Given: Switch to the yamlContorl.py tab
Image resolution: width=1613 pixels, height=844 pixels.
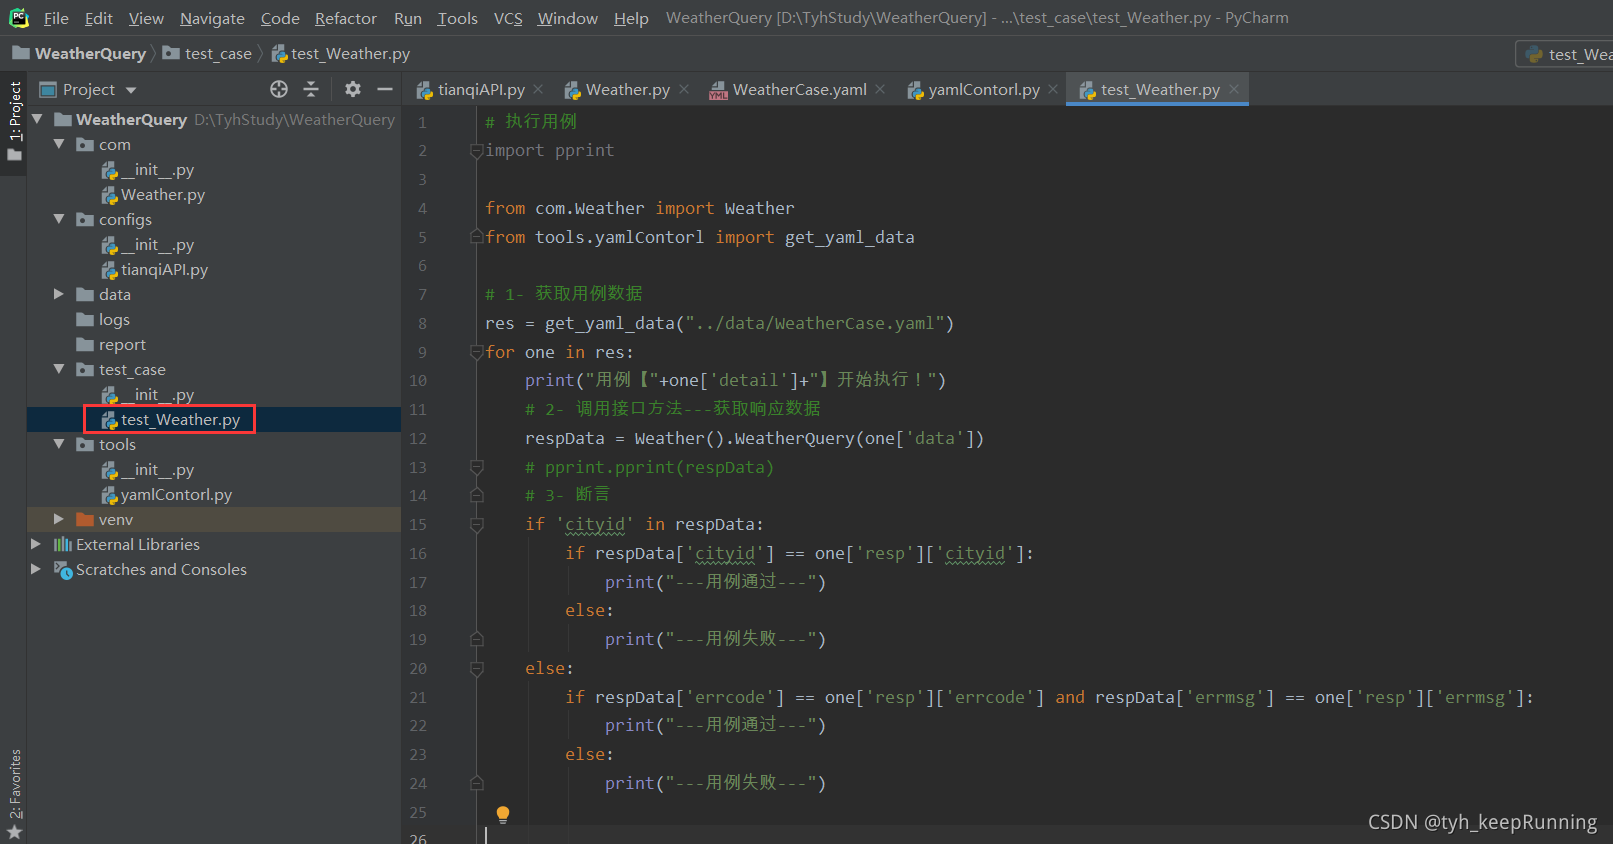Looking at the screenshot, I should pos(974,89).
